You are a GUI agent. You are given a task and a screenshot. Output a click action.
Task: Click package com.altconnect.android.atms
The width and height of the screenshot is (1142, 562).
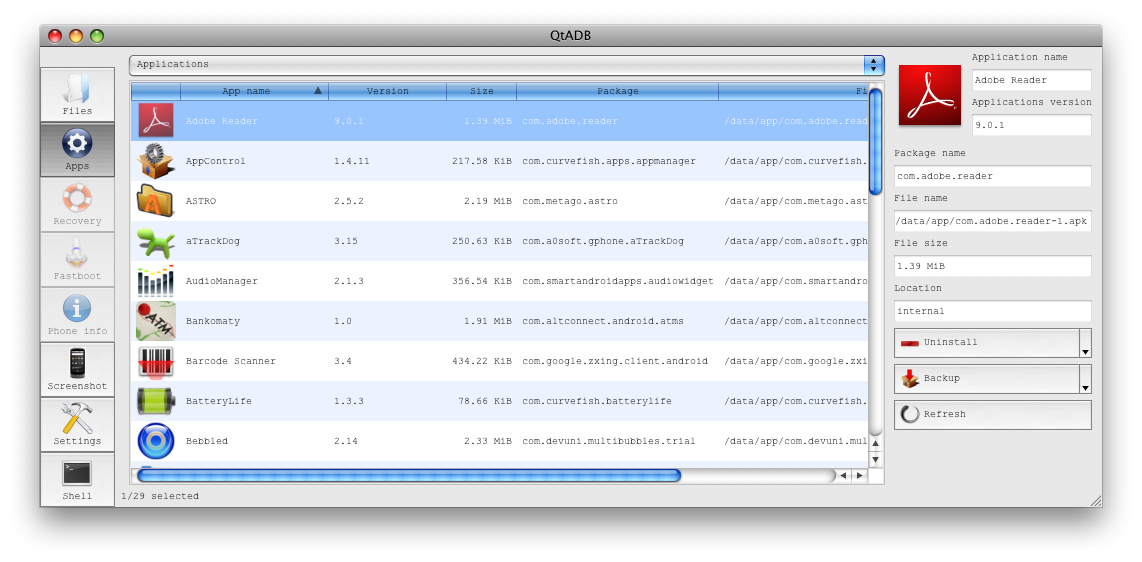[x=603, y=321]
